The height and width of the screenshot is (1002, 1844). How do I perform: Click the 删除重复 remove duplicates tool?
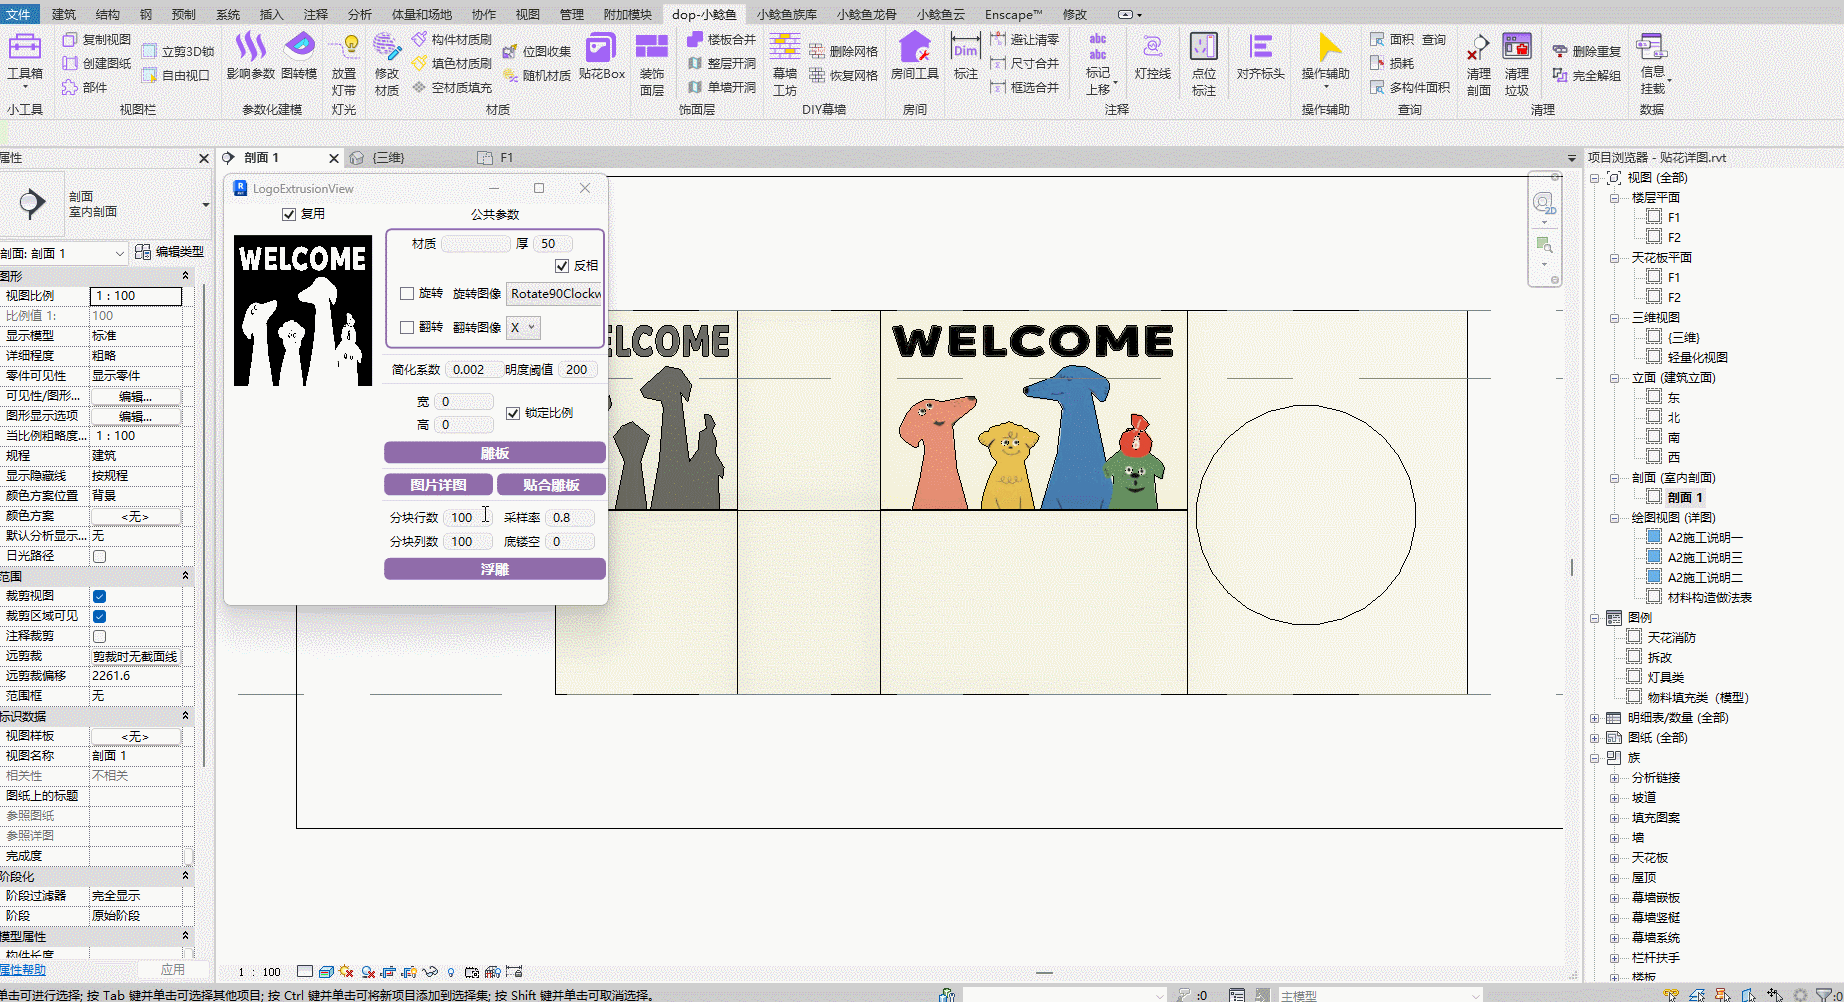[x=1586, y=51]
